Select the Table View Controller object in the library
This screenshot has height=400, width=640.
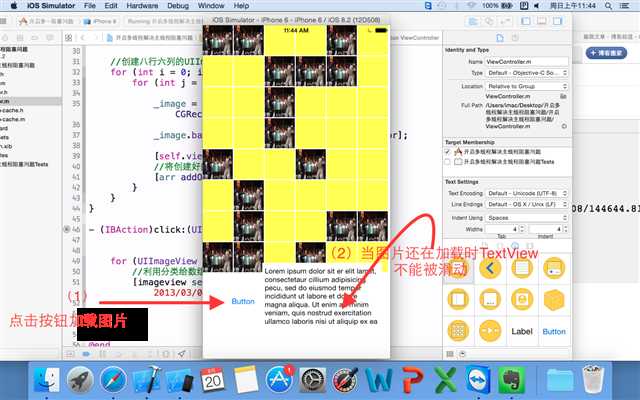pos(522,269)
